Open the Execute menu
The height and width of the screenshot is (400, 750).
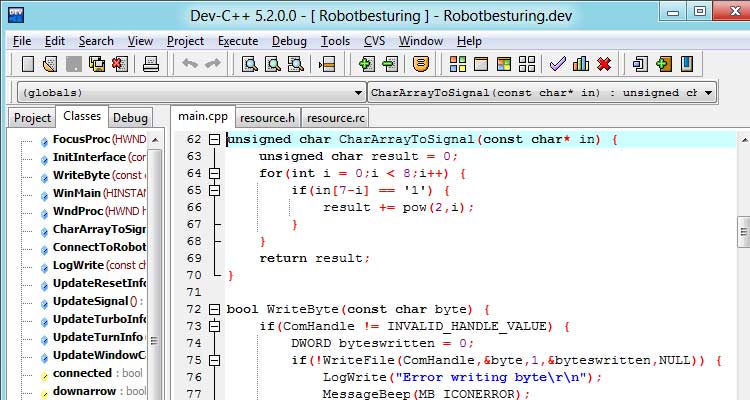click(238, 41)
